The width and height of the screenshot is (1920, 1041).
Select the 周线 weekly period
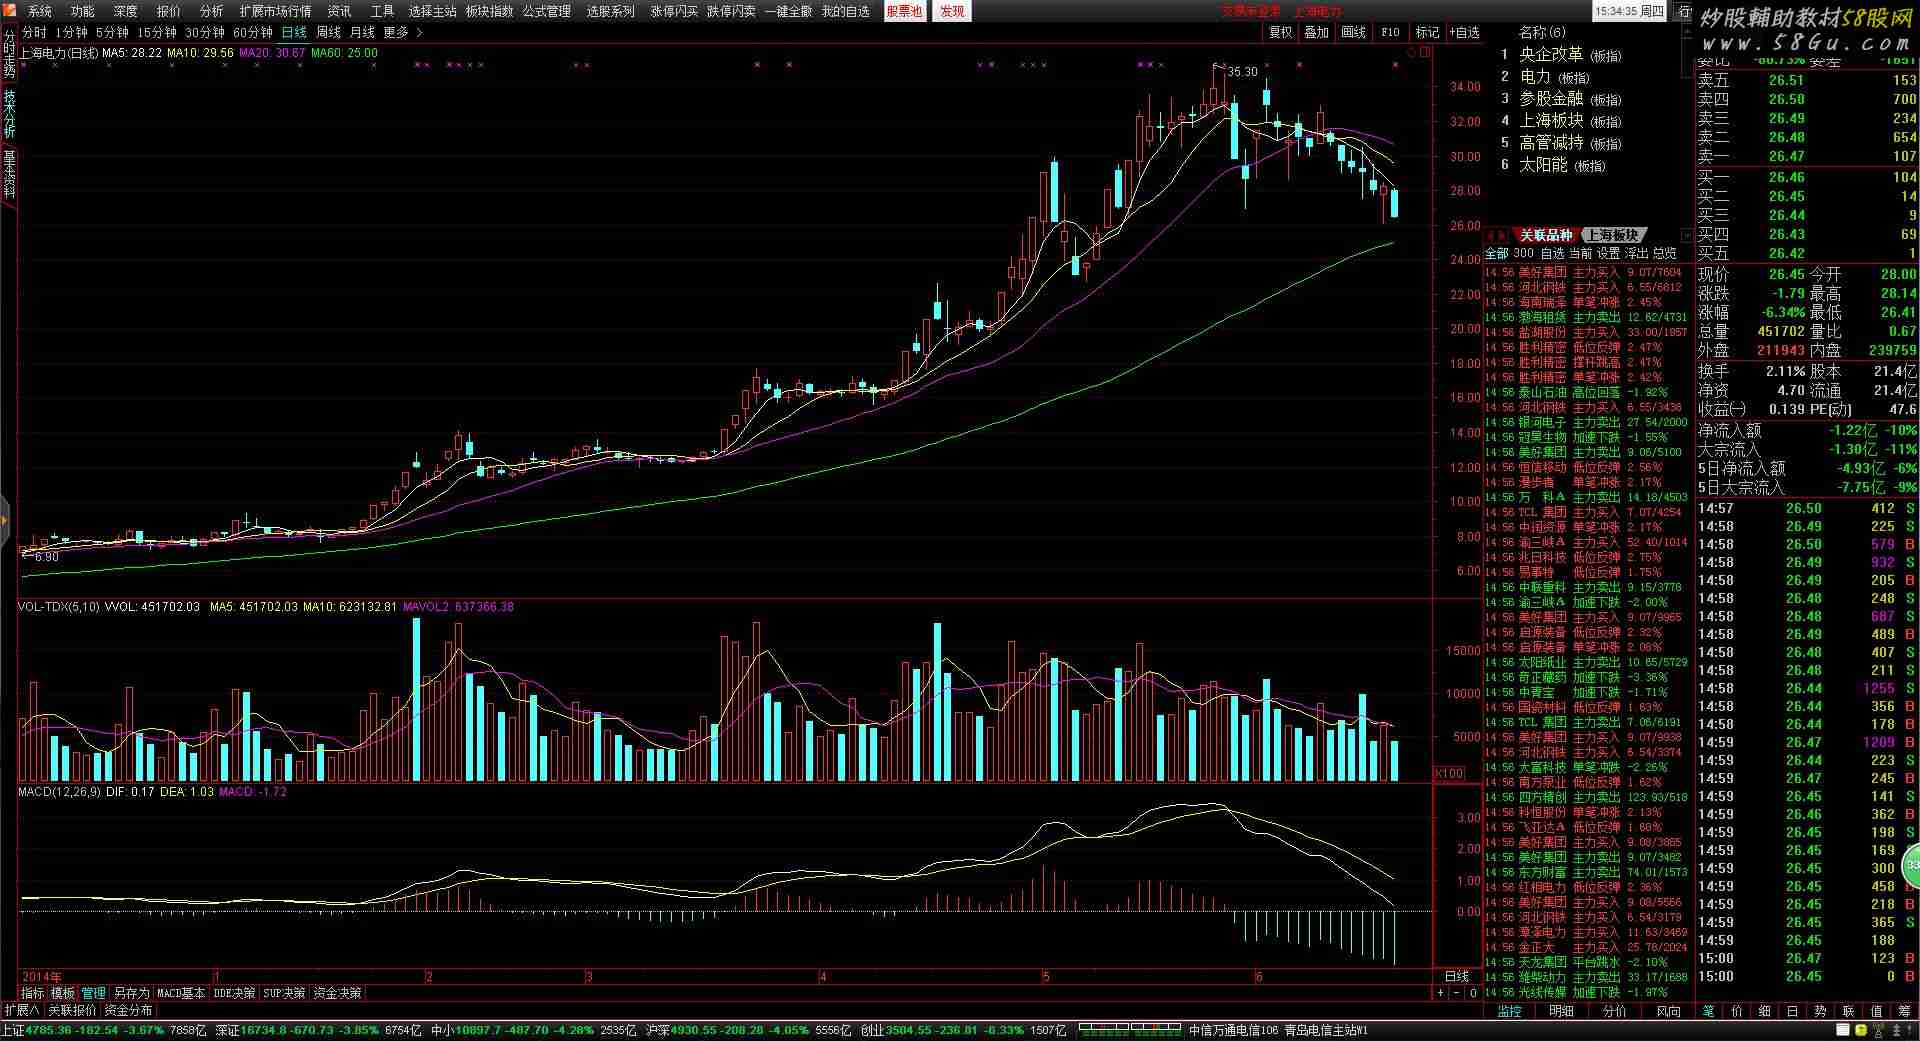[328, 33]
